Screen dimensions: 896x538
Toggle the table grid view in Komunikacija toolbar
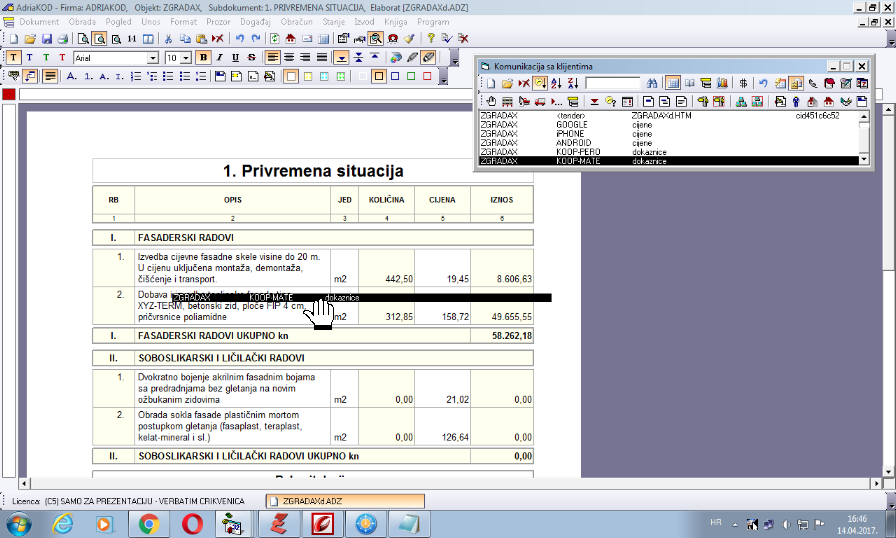point(673,83)
